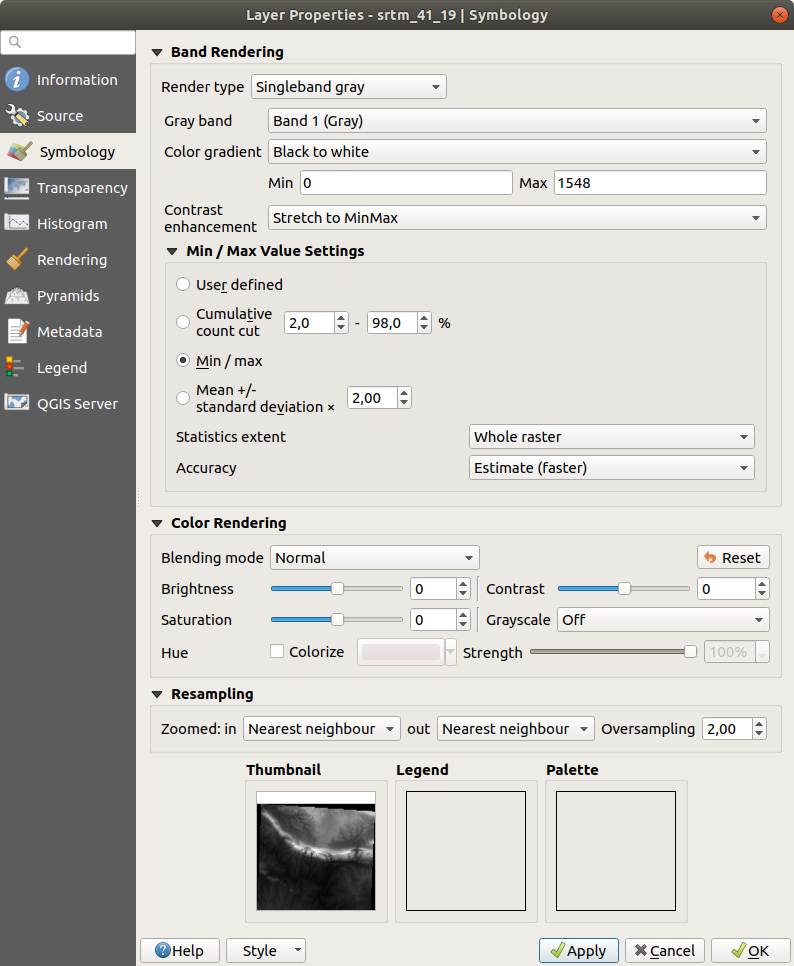The image size is (794, 966).
Task: Click the Max value input field
Action: point(659,183)
